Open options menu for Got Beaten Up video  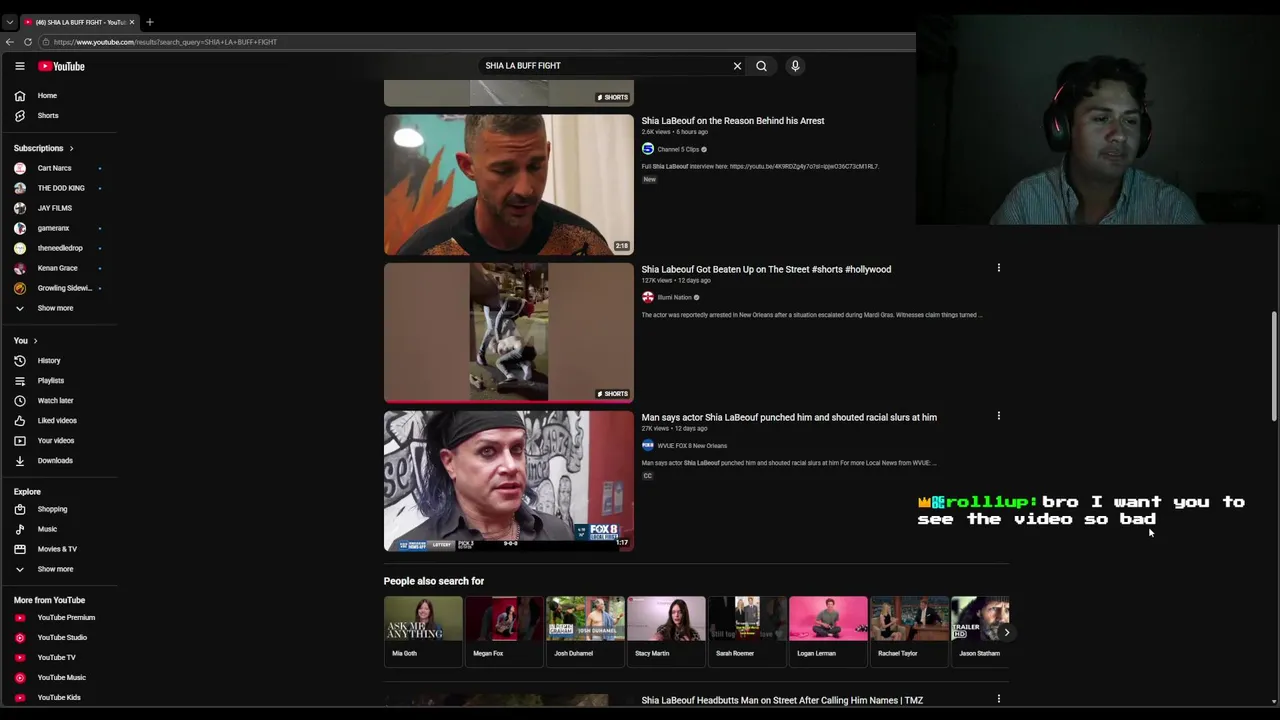(x=998, y=268)
